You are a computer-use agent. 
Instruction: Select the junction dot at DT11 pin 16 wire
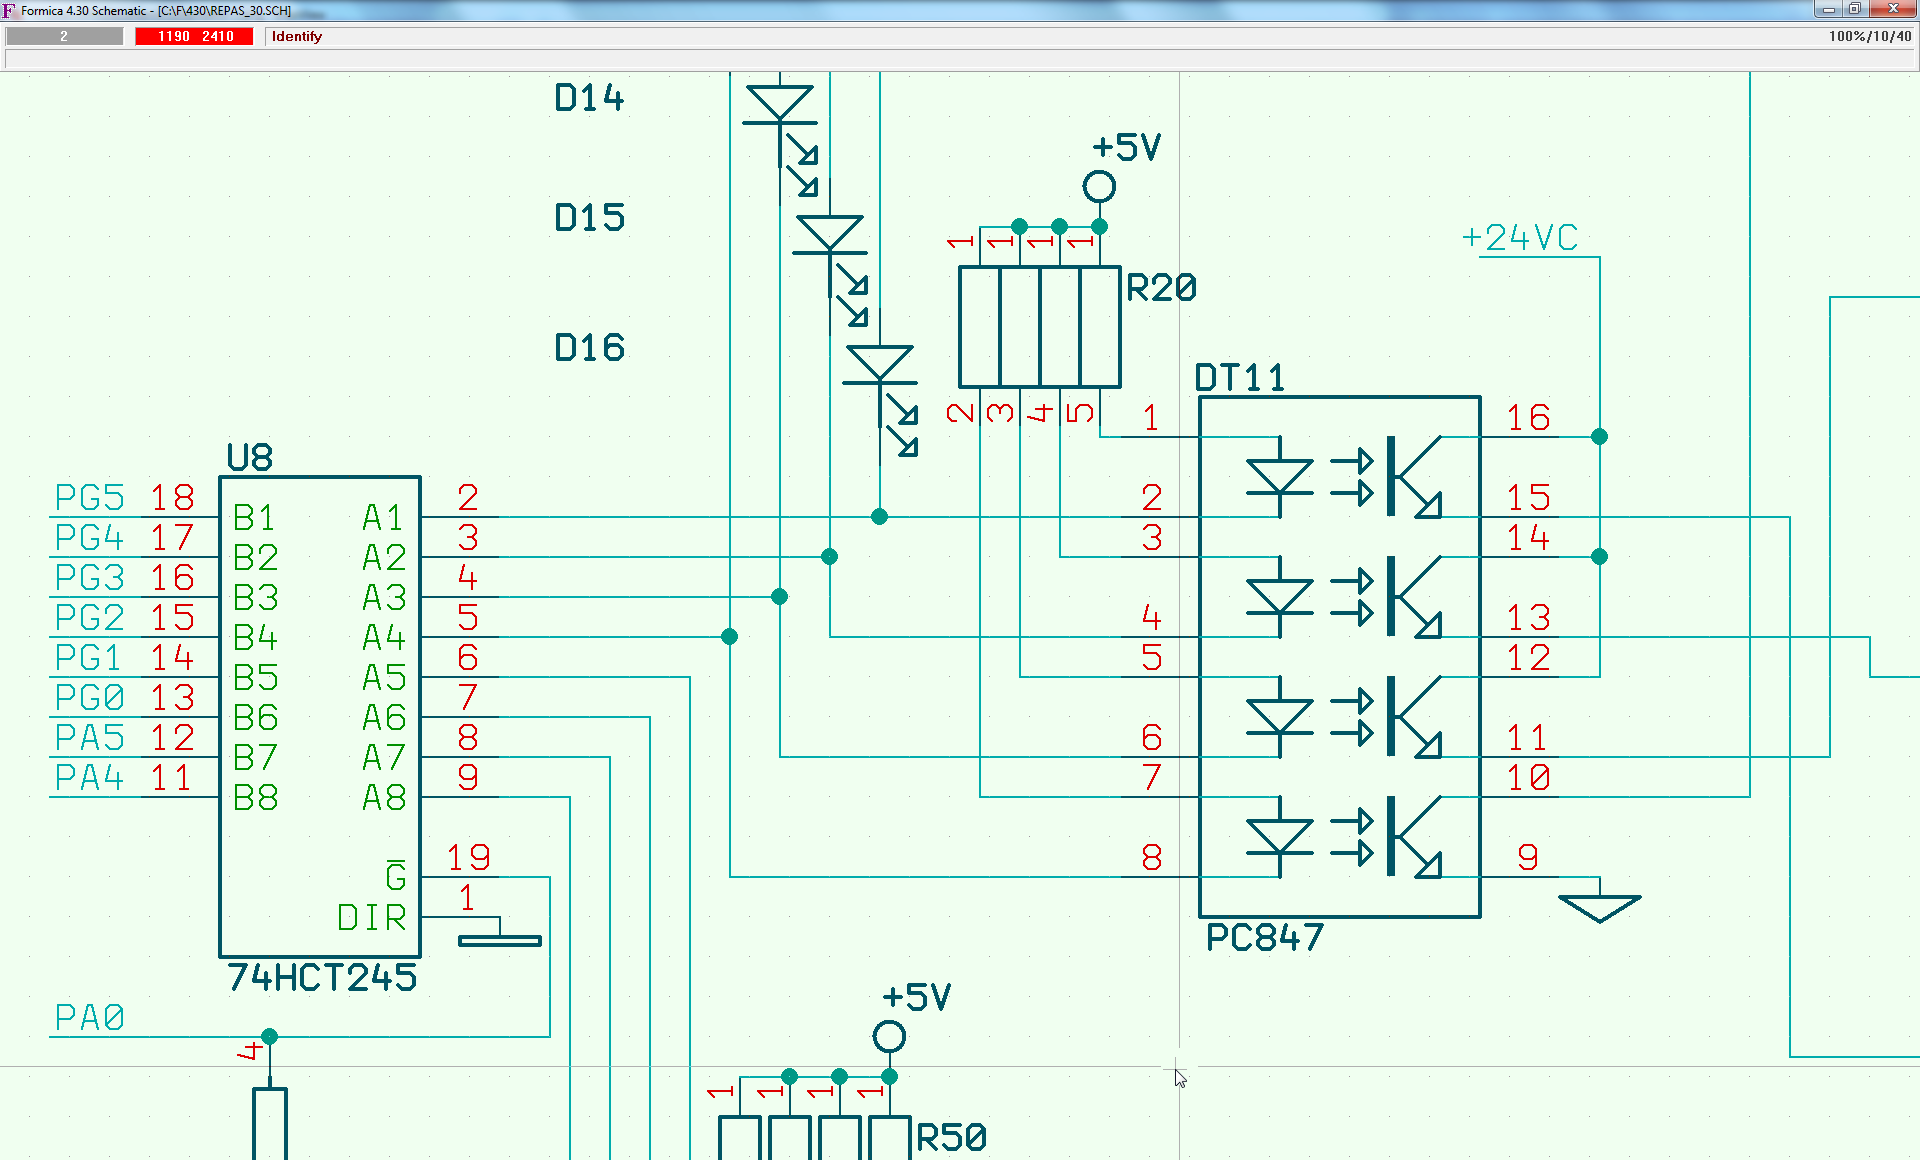[1599, 437]
